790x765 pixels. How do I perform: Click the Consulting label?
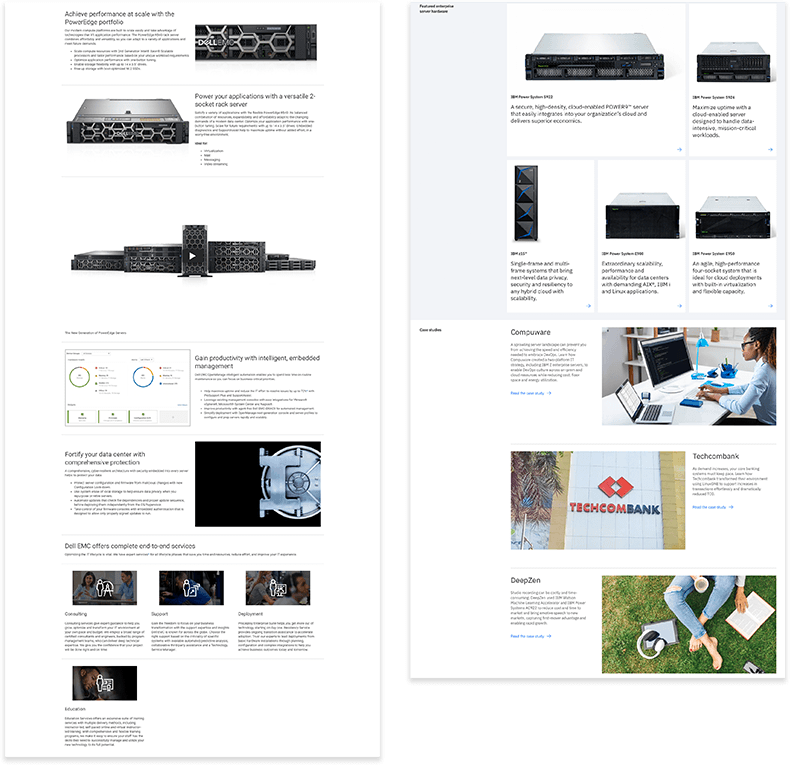tap(76, 614)
